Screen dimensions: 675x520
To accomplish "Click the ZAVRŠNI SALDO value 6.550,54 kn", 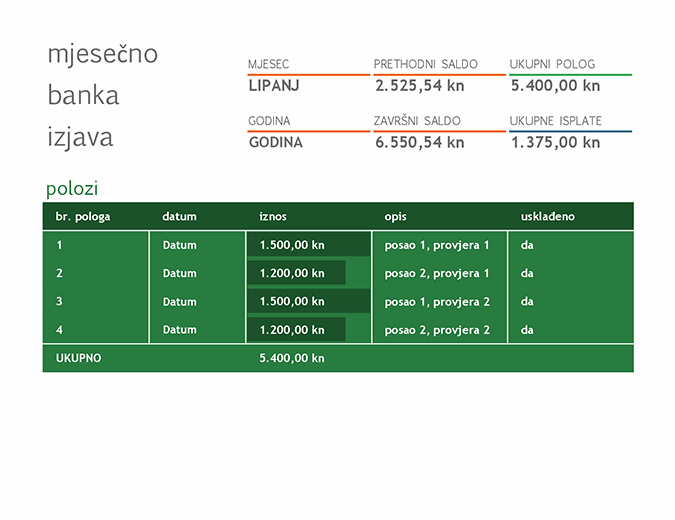I will click(x=419, y=142).
